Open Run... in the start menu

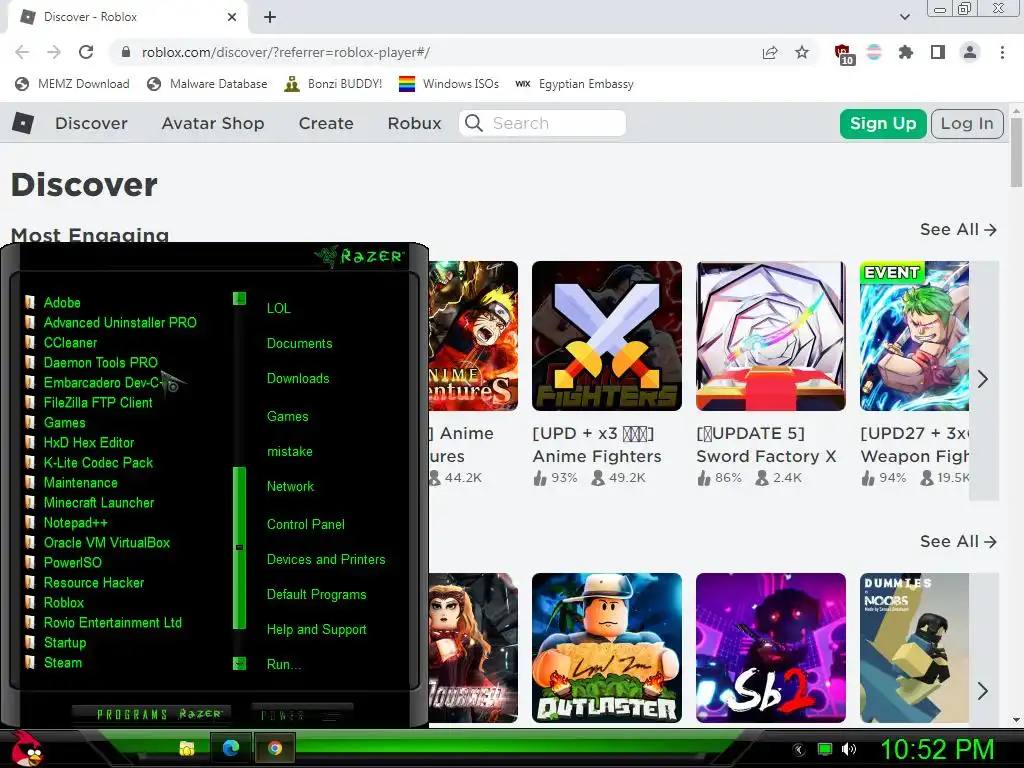coord(284,664)
